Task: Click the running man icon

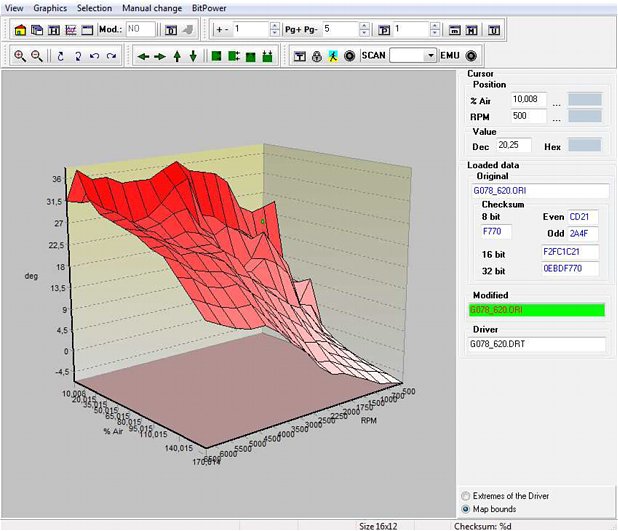Action: [333, 56]
